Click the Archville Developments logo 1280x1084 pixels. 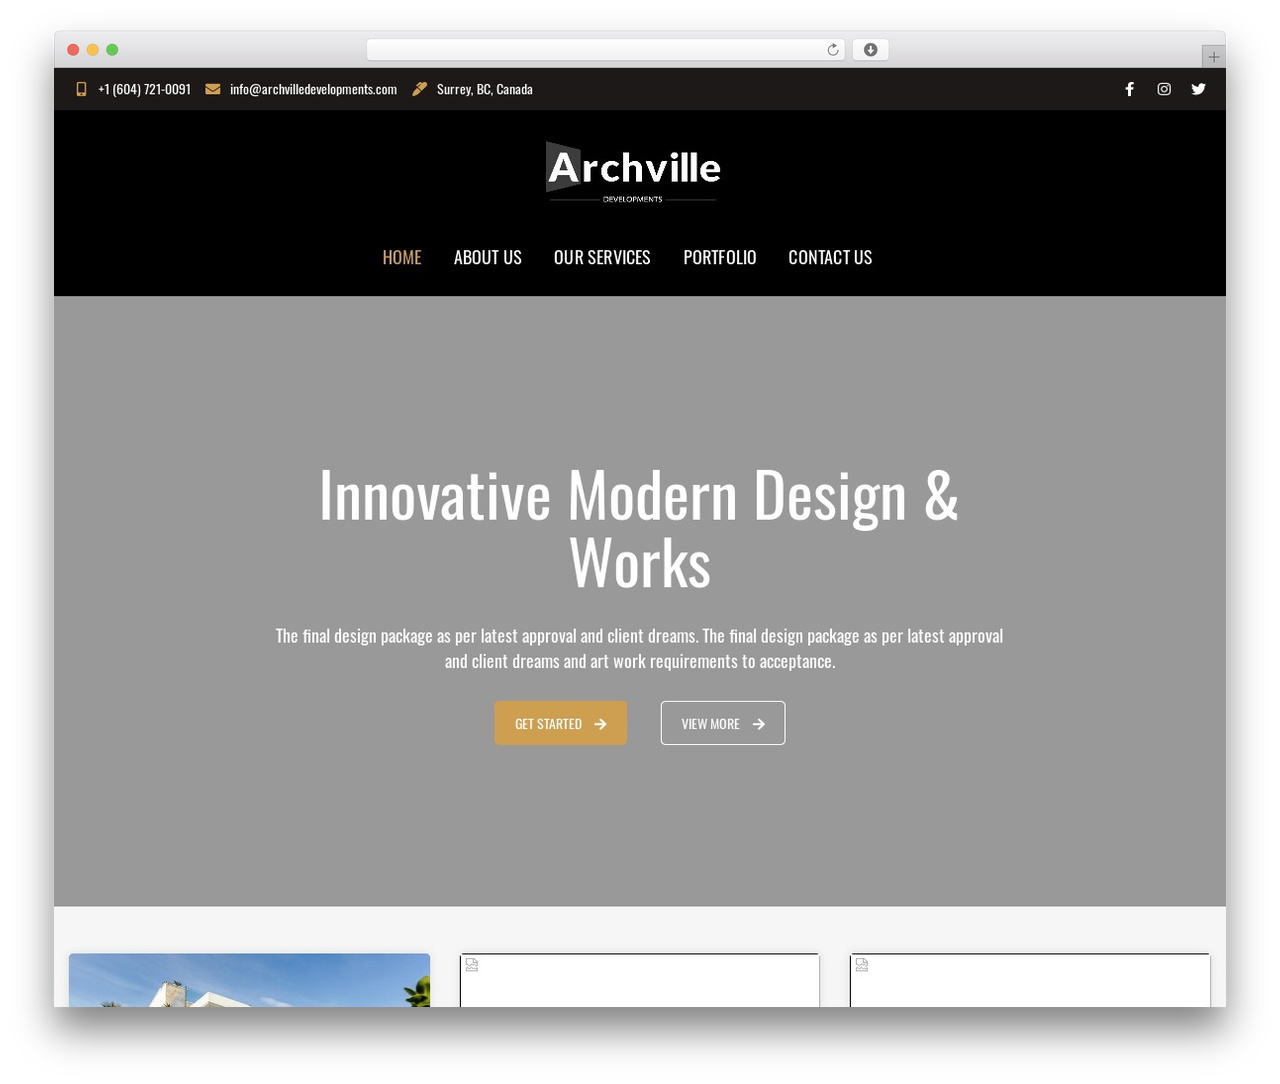[x=633, y=172]
